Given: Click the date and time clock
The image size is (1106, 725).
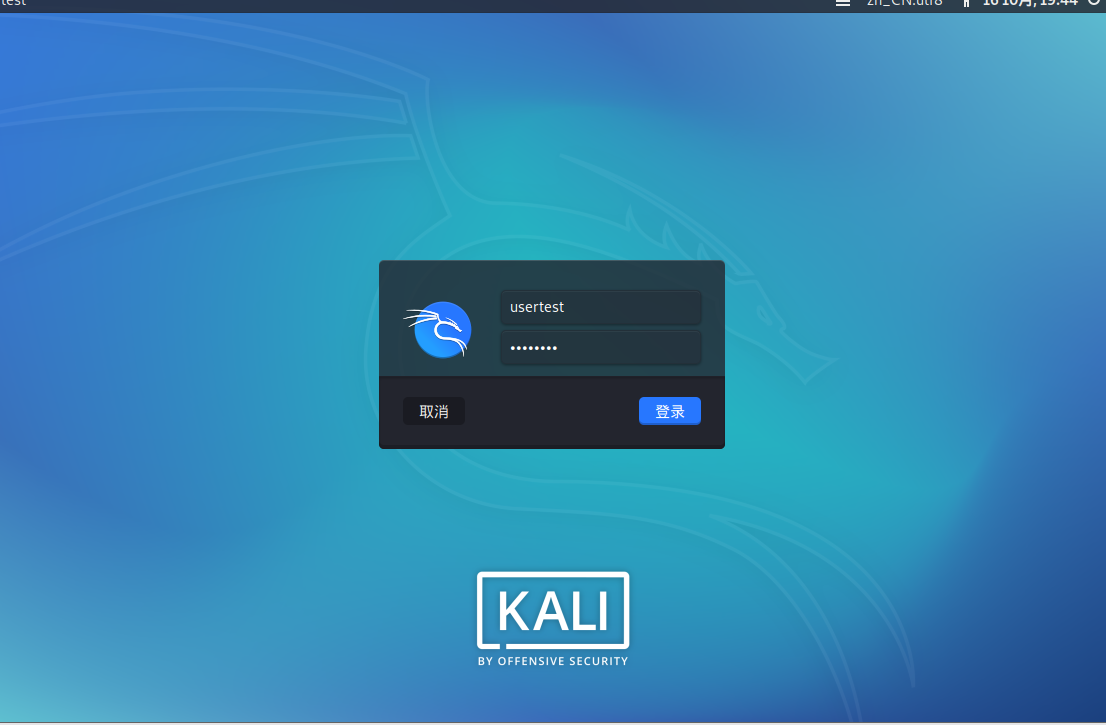Looking at the screenshot, I should 1030,3.
